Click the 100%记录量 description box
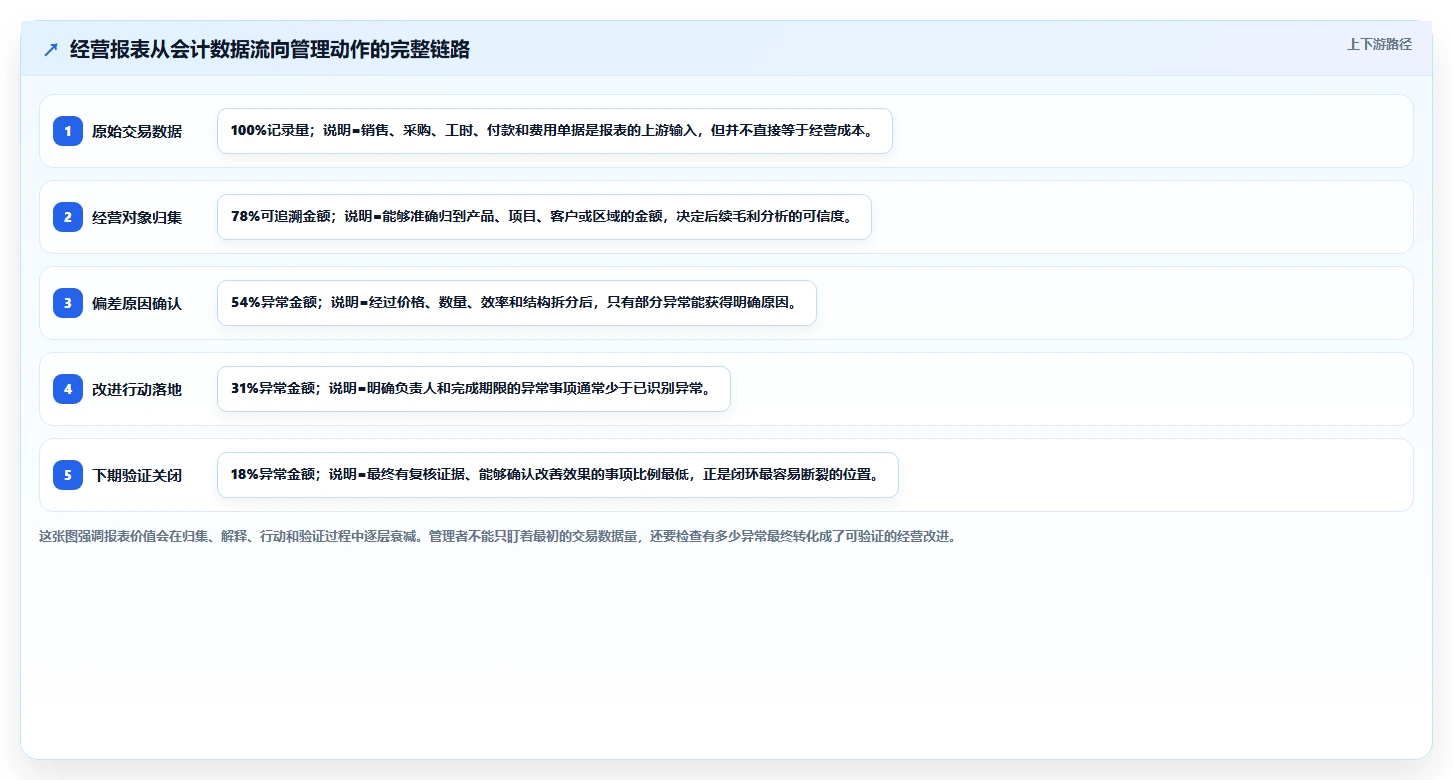Screen dimensions: 1453x780 [554, 131]
